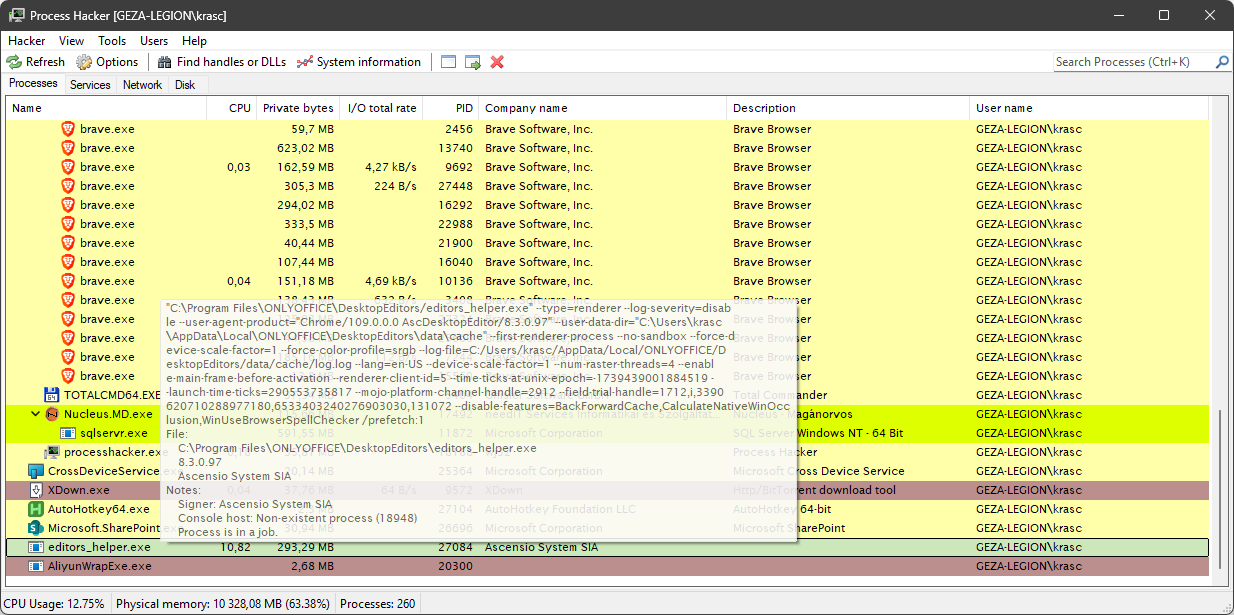This screenshot has width=1234, height=615.
Task: Open the View menu
Action: click(71, 41)
